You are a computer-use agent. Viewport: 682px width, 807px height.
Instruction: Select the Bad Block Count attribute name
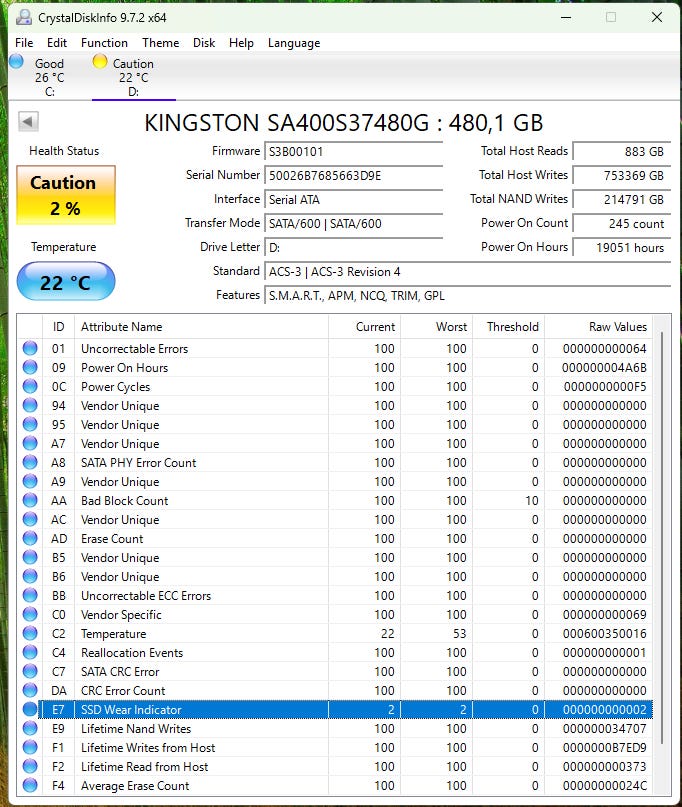coord(125,501)
